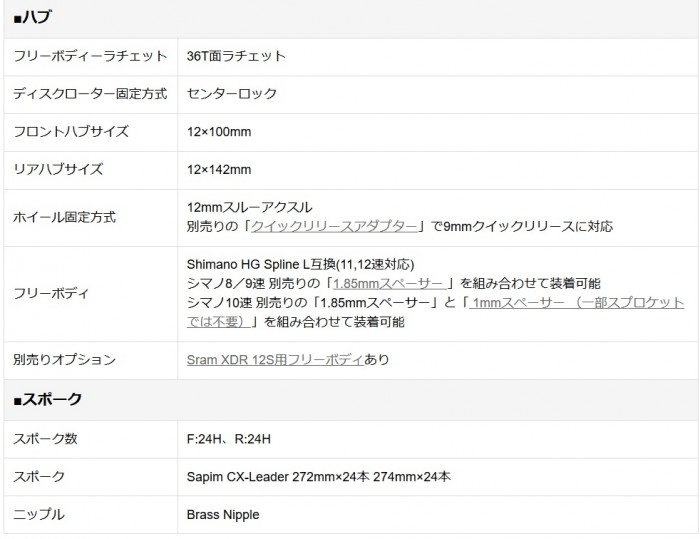Click the Brass Nipple value cell

[x=222, y=514]
